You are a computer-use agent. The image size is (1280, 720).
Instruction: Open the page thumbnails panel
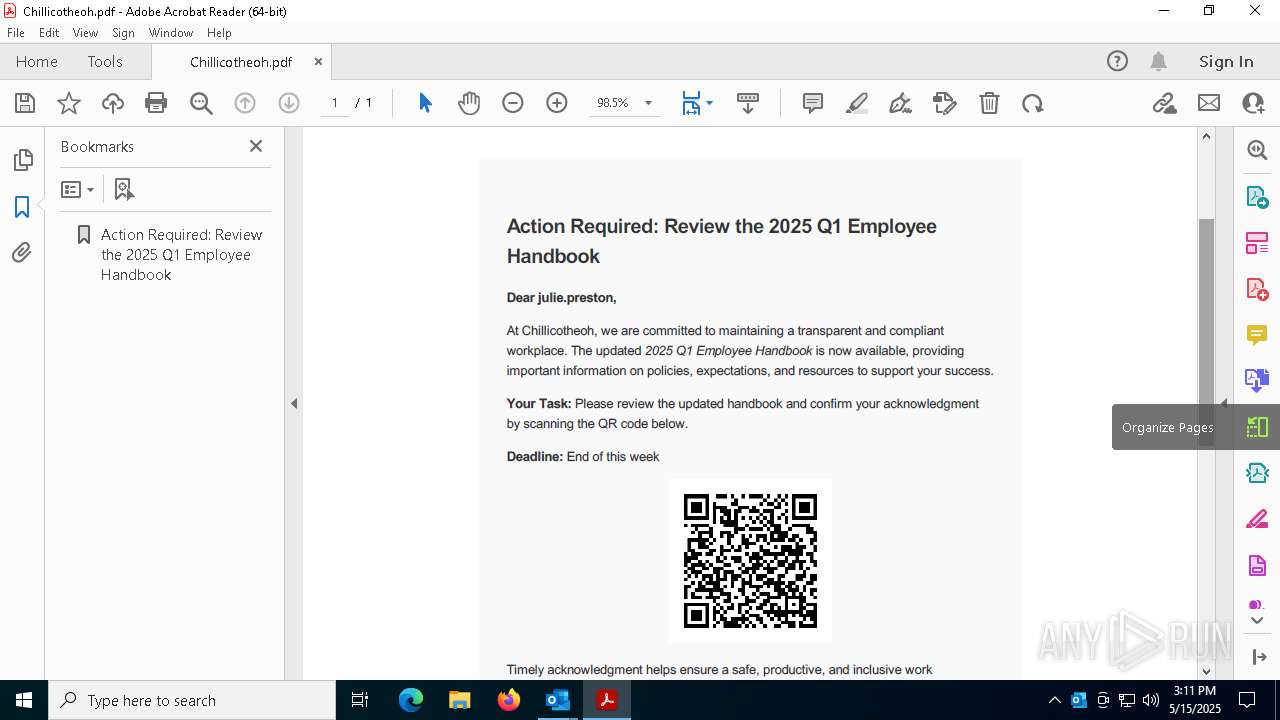pos(22,160)
